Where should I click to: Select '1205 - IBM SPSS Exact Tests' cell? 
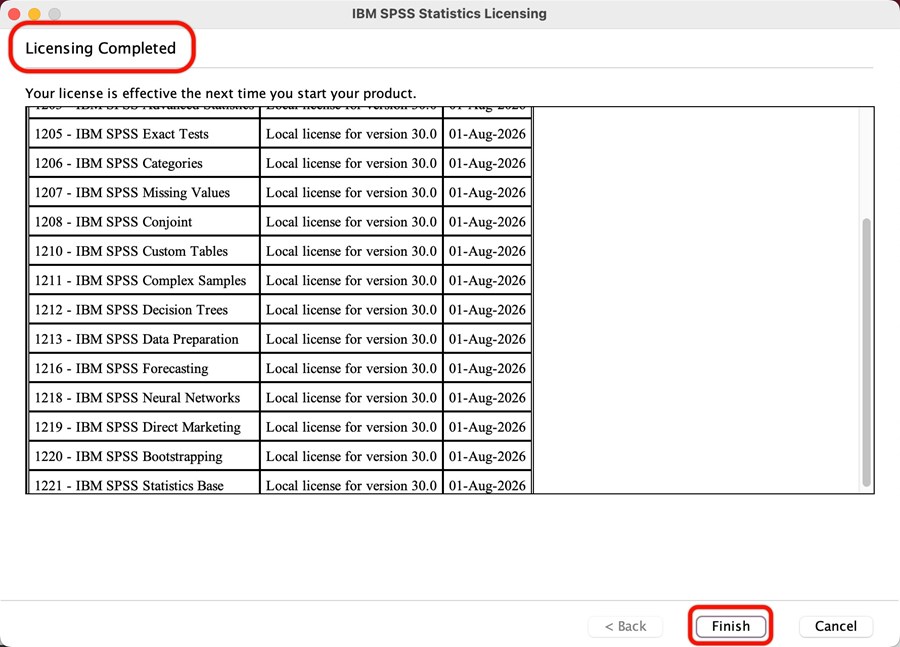click(x=144, y=134)
